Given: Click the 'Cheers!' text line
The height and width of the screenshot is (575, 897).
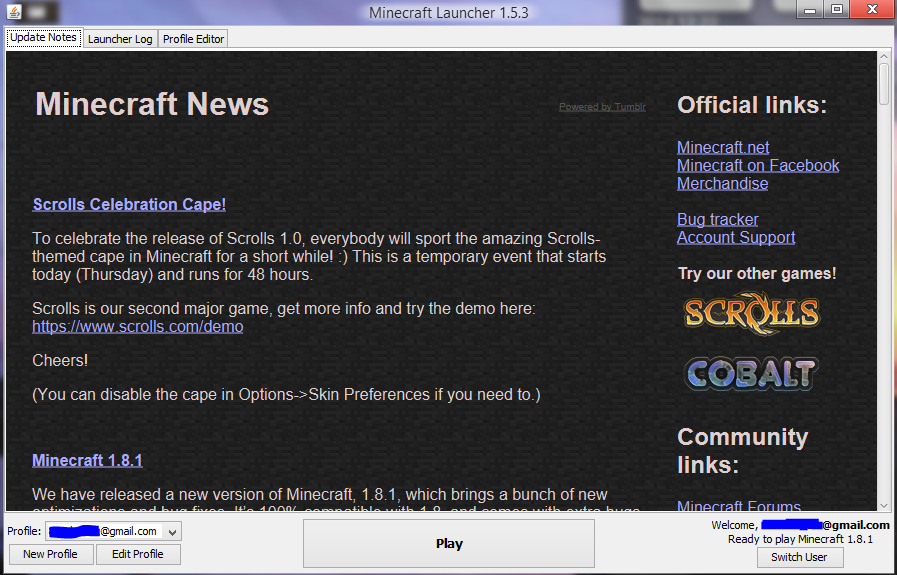Looking at the screenshot, I should click(60, 360).
